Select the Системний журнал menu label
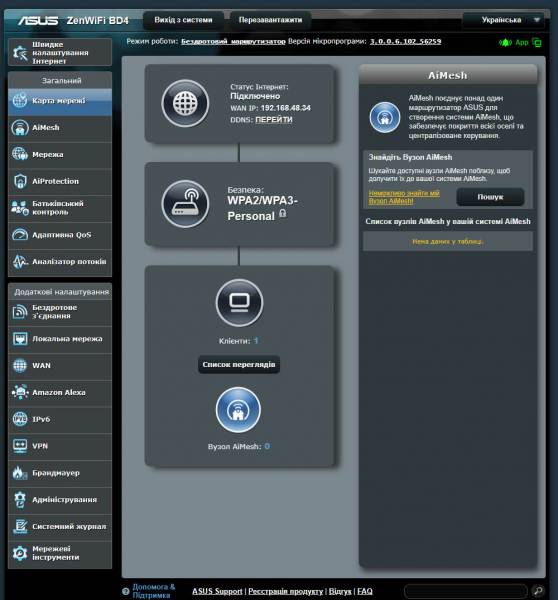 click(x=69, y=527)
